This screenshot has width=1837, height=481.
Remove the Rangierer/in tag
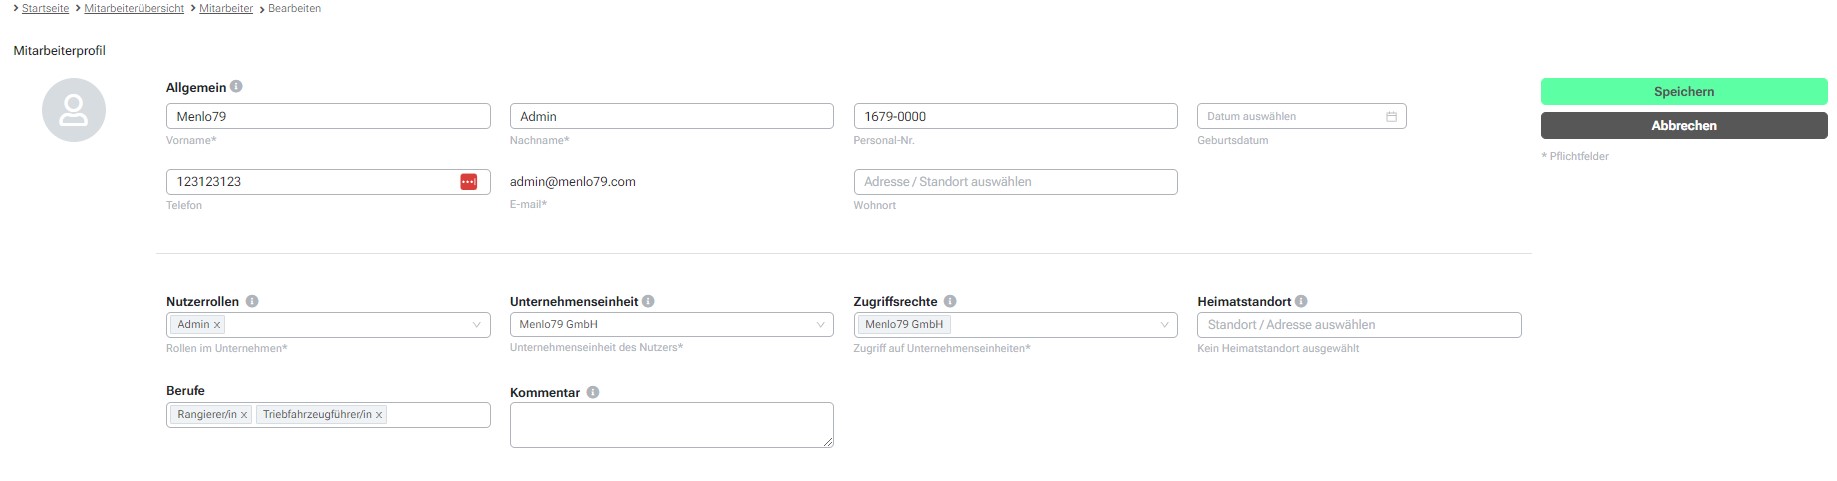pos(244,415)
